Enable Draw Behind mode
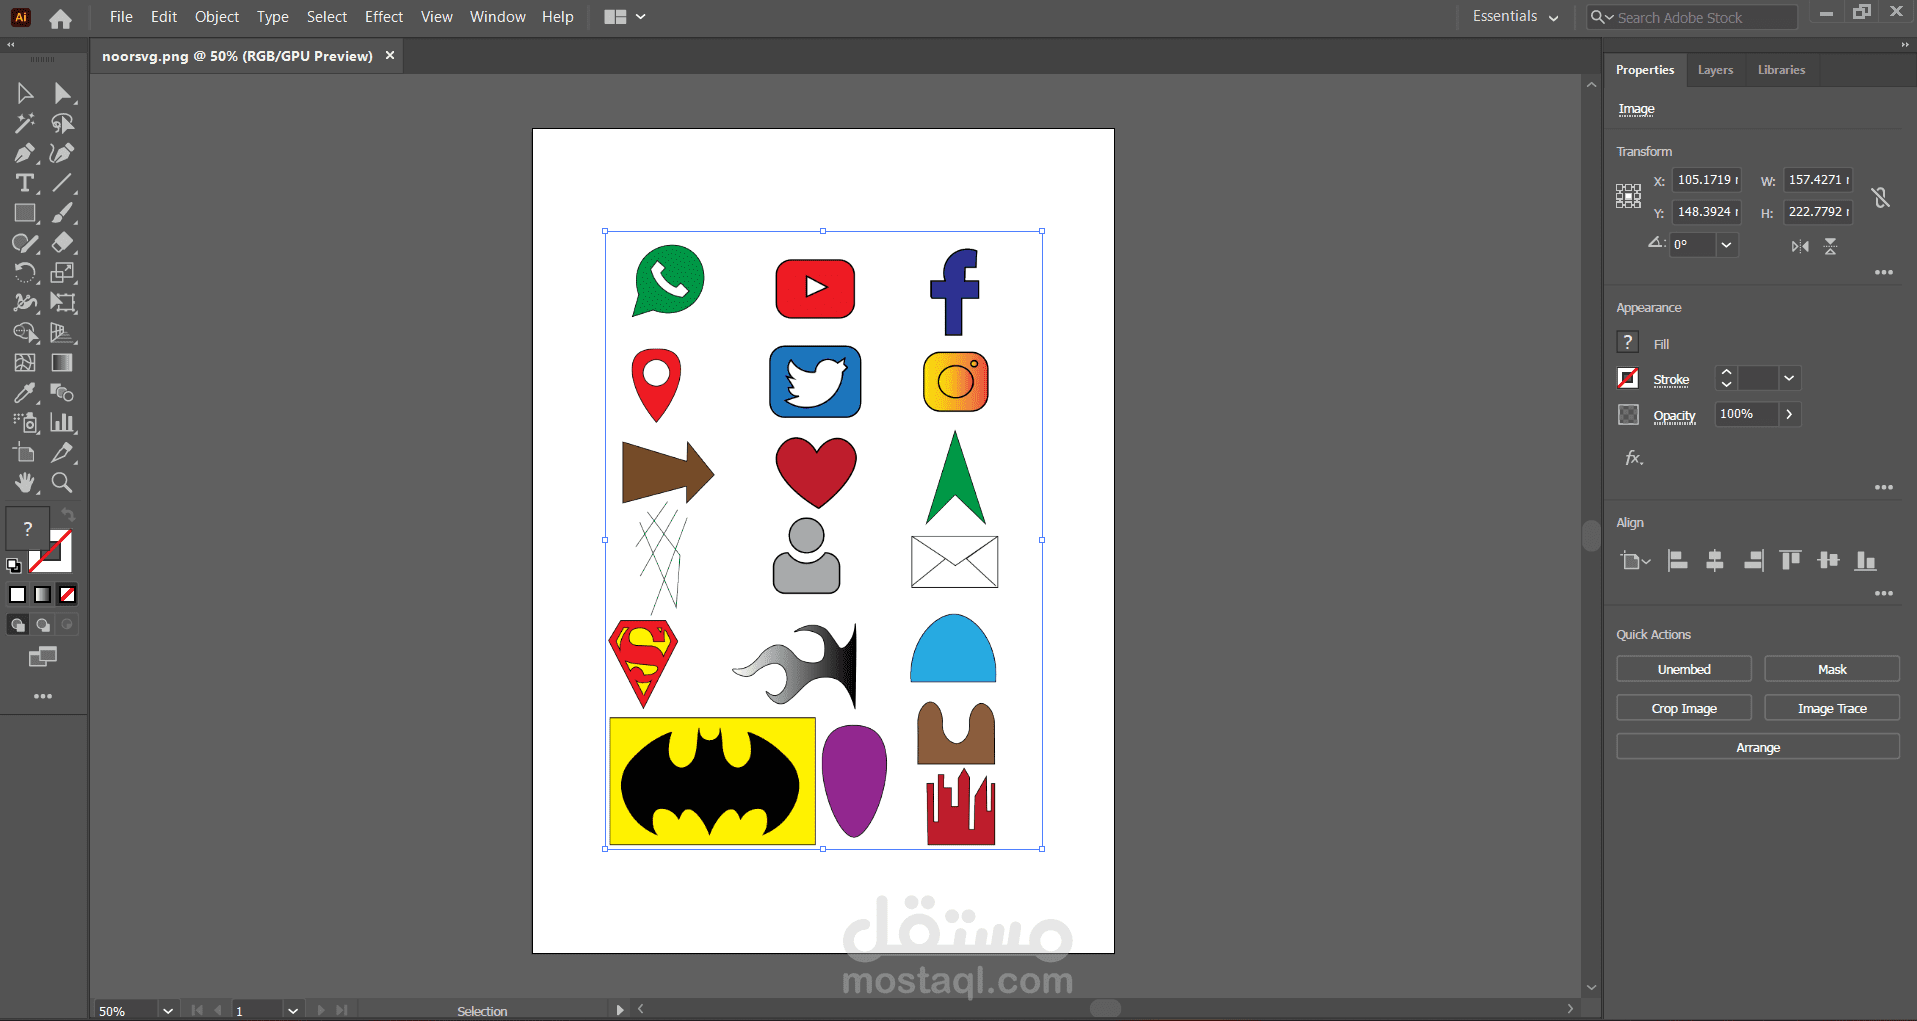Screen dimensions: 1917x1021 coord(42,625)
